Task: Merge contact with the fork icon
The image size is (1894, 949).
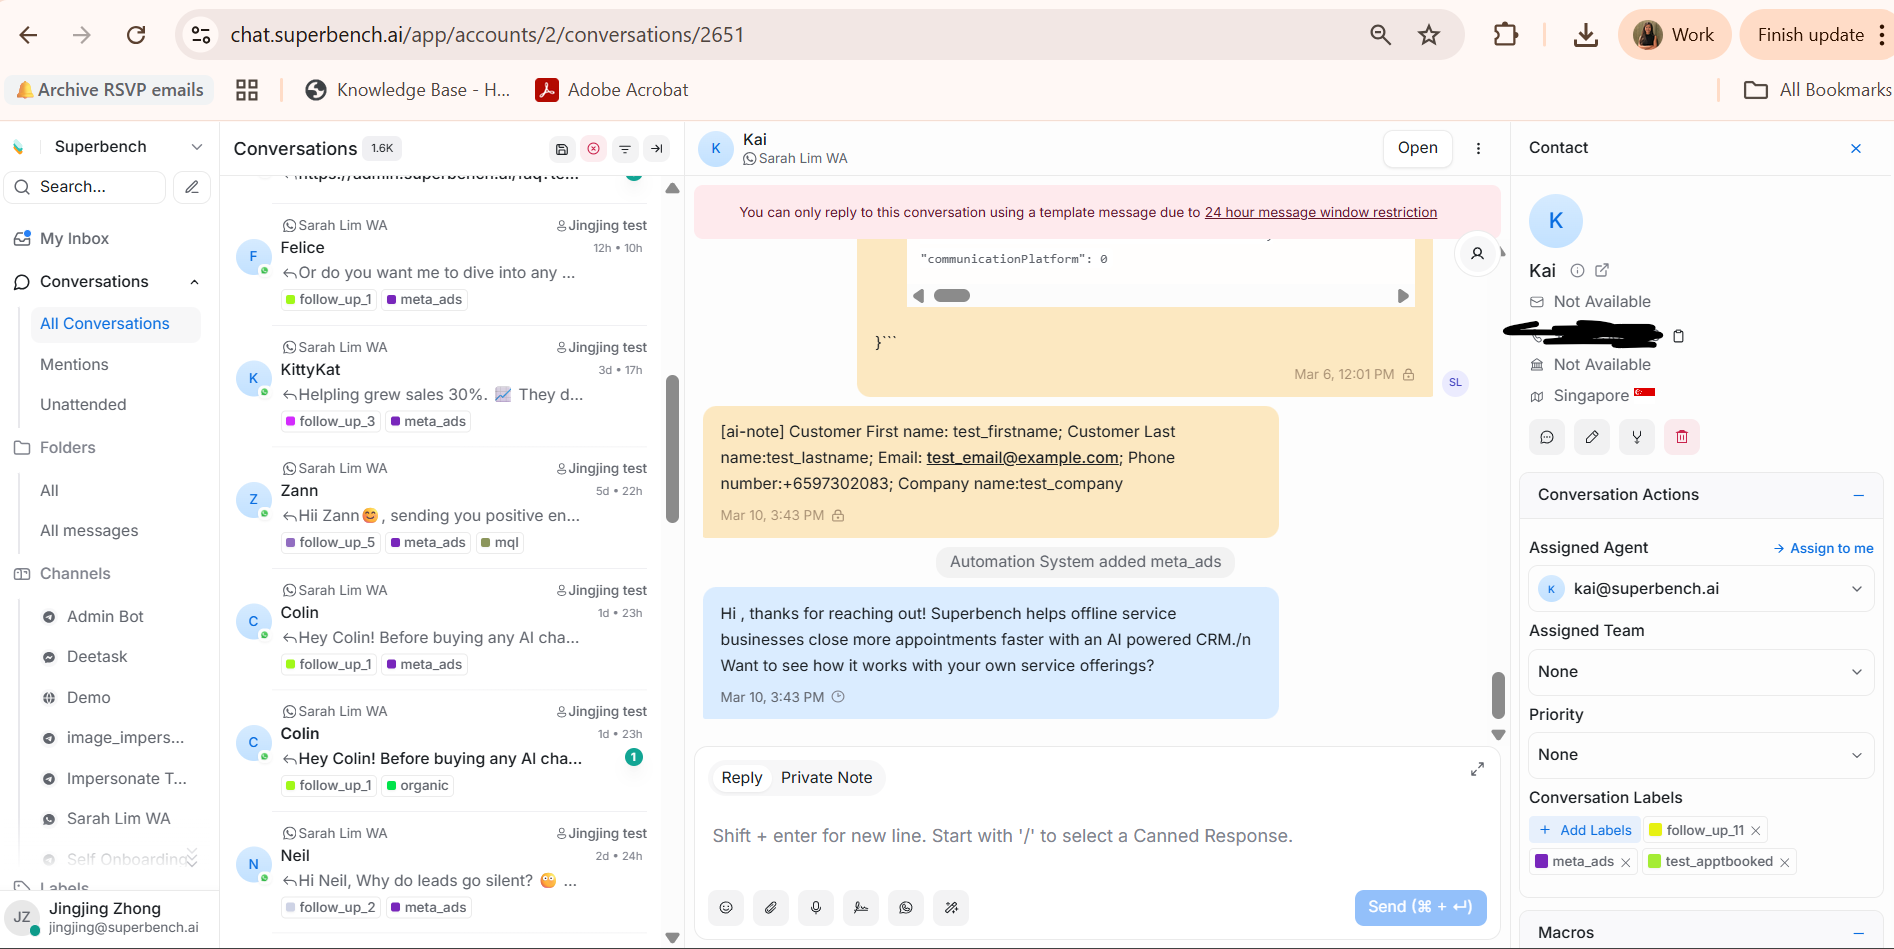Action: click(x=1637, y=437)
